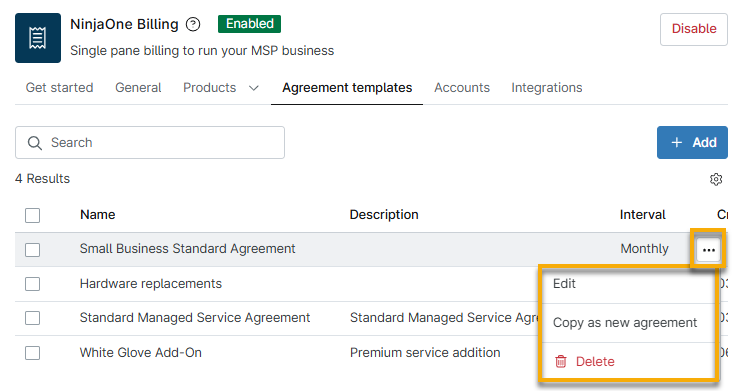This screenshot has width=732, height=391.
Task: Select Copy as new agreement
Action: click(x=628, y=323)
